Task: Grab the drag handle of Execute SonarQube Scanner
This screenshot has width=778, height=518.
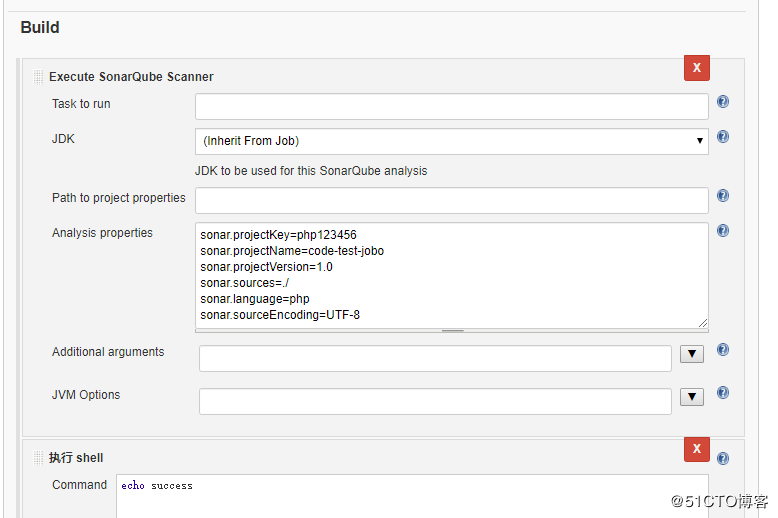Action: click(38, 77)
